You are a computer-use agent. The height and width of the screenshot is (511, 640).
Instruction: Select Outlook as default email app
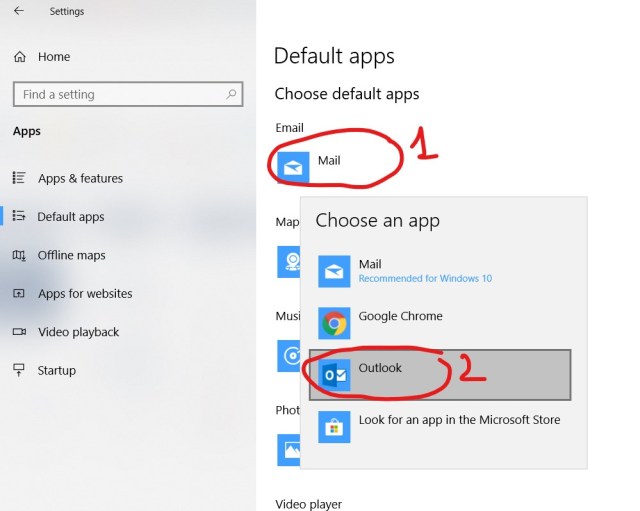[x=439, y=374]
